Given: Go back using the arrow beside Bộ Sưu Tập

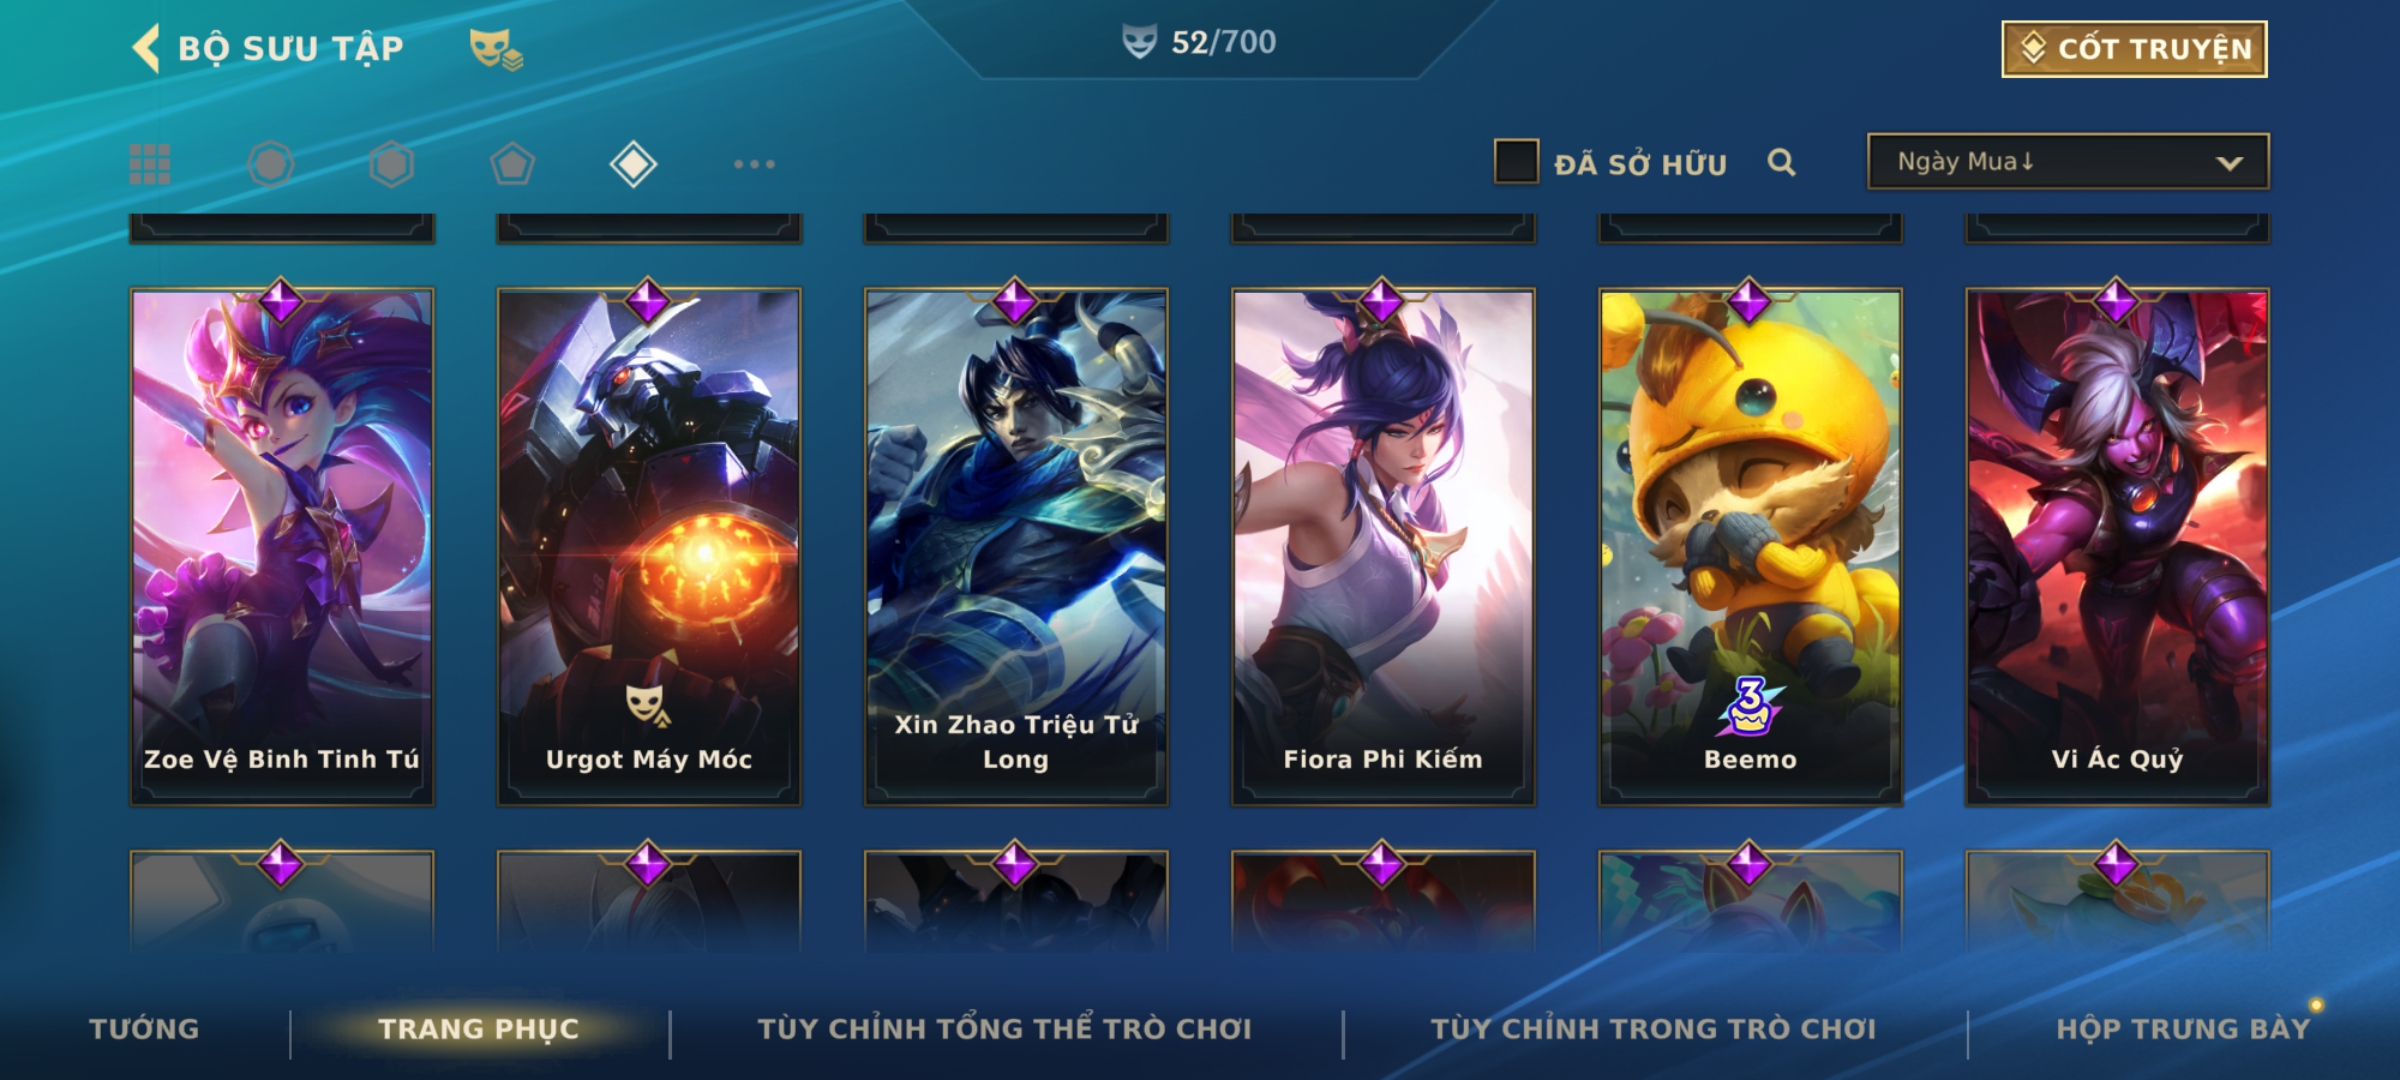Looking at the screenshot, I should (x=146, y=48).
